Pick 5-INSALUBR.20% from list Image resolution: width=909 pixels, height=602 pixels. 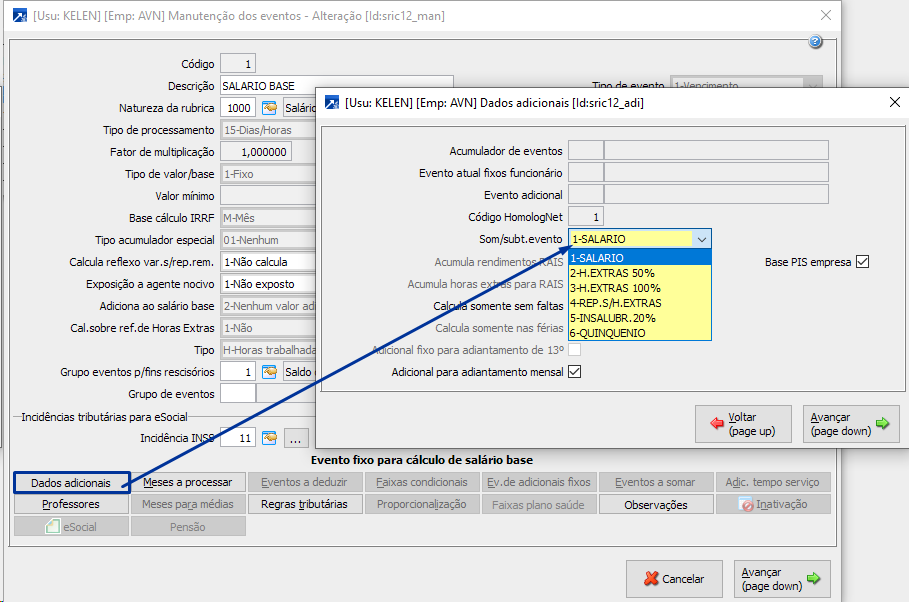coord(639,318)
